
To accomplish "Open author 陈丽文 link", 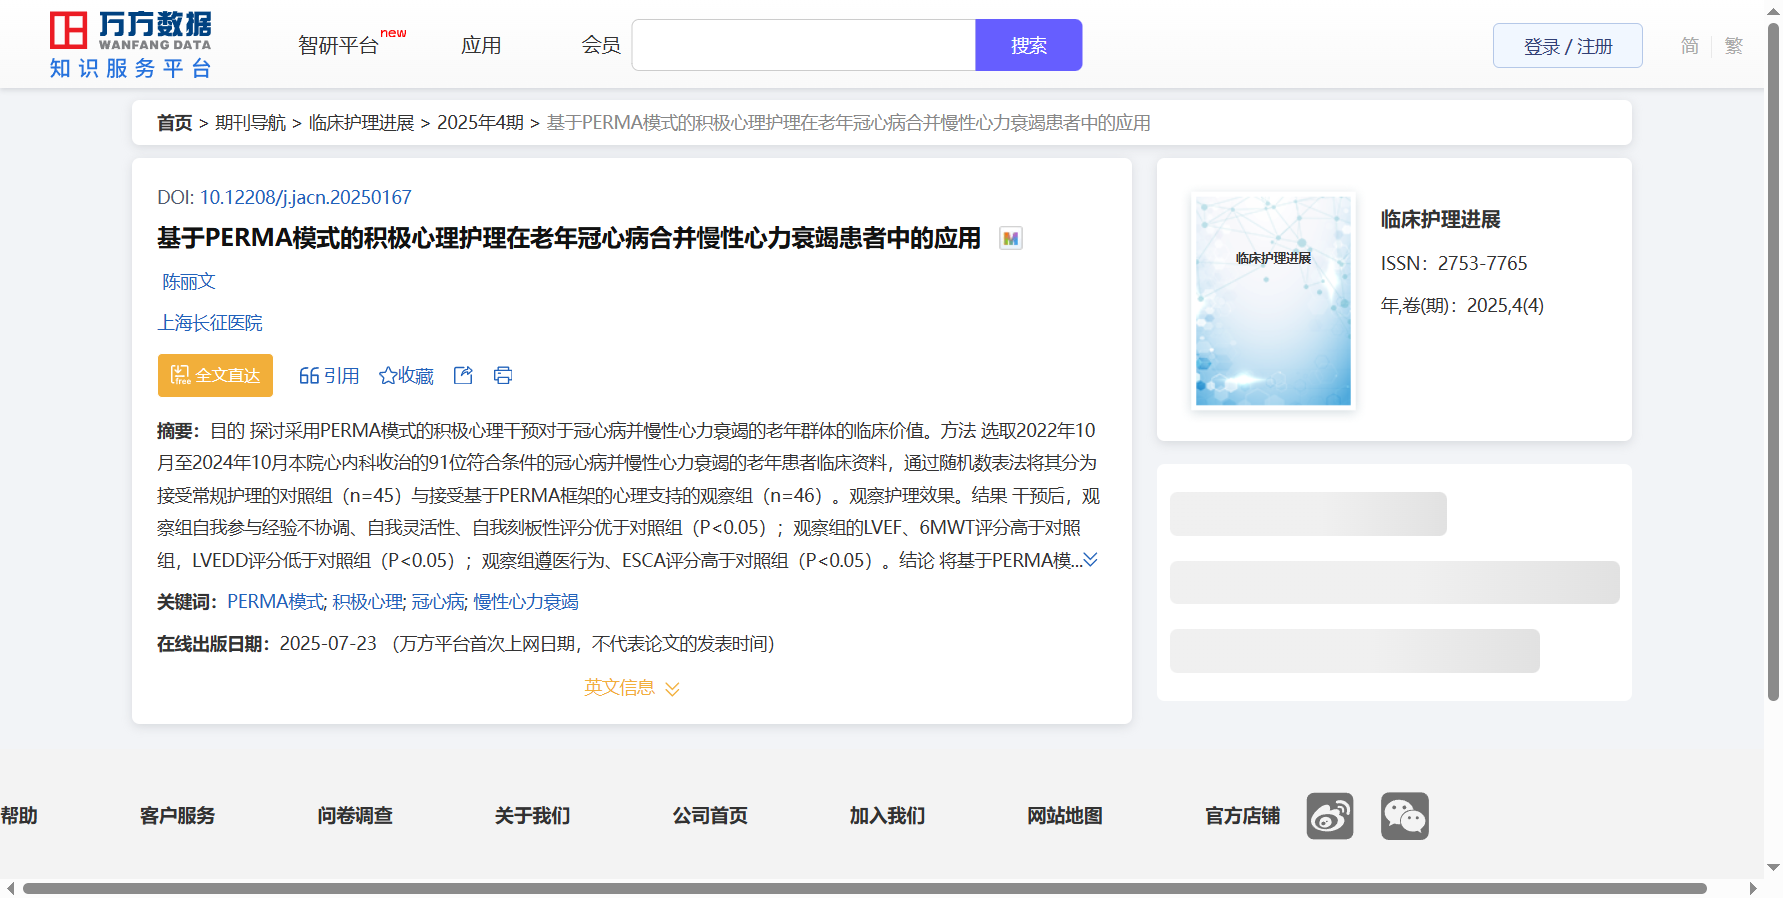I will [x=189, y=282].
